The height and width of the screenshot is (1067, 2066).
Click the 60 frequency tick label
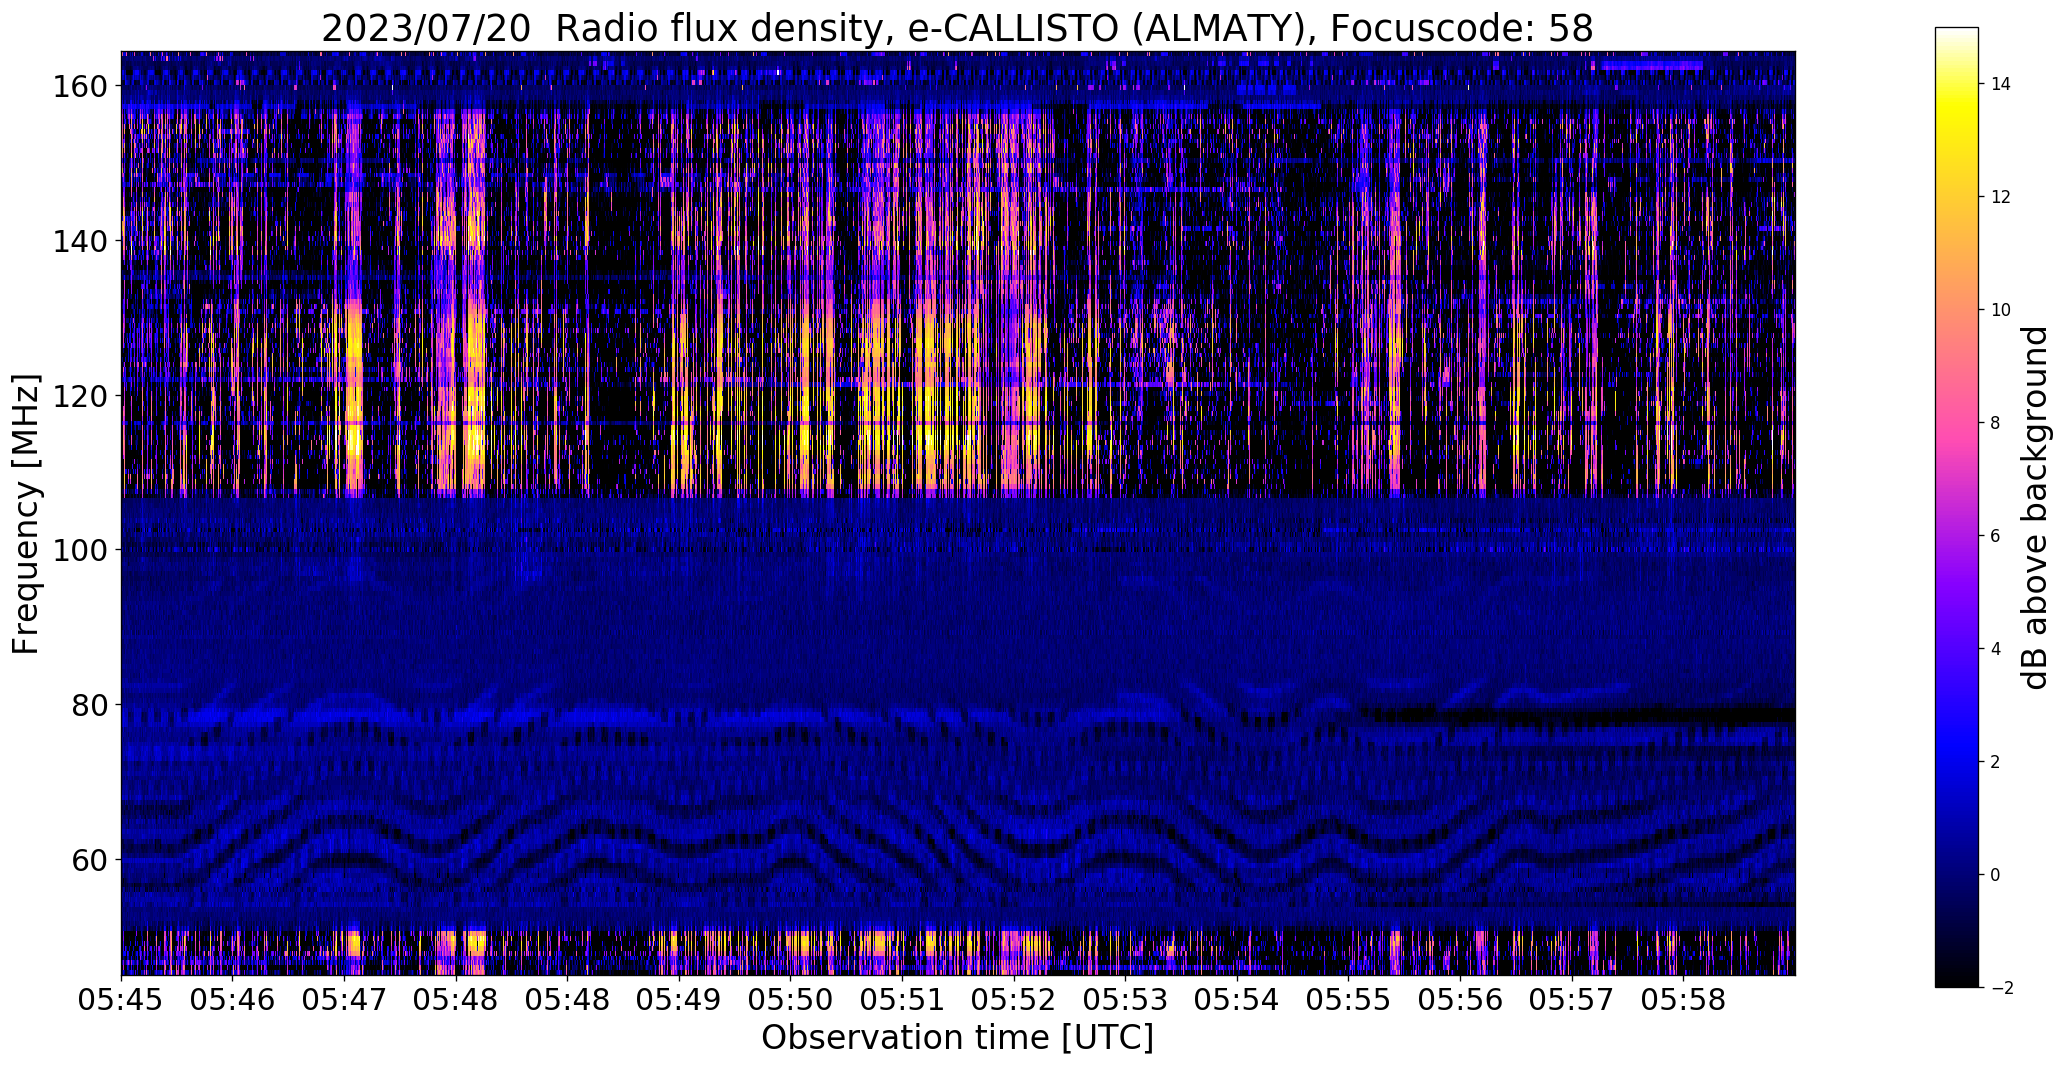pos(90,859)
